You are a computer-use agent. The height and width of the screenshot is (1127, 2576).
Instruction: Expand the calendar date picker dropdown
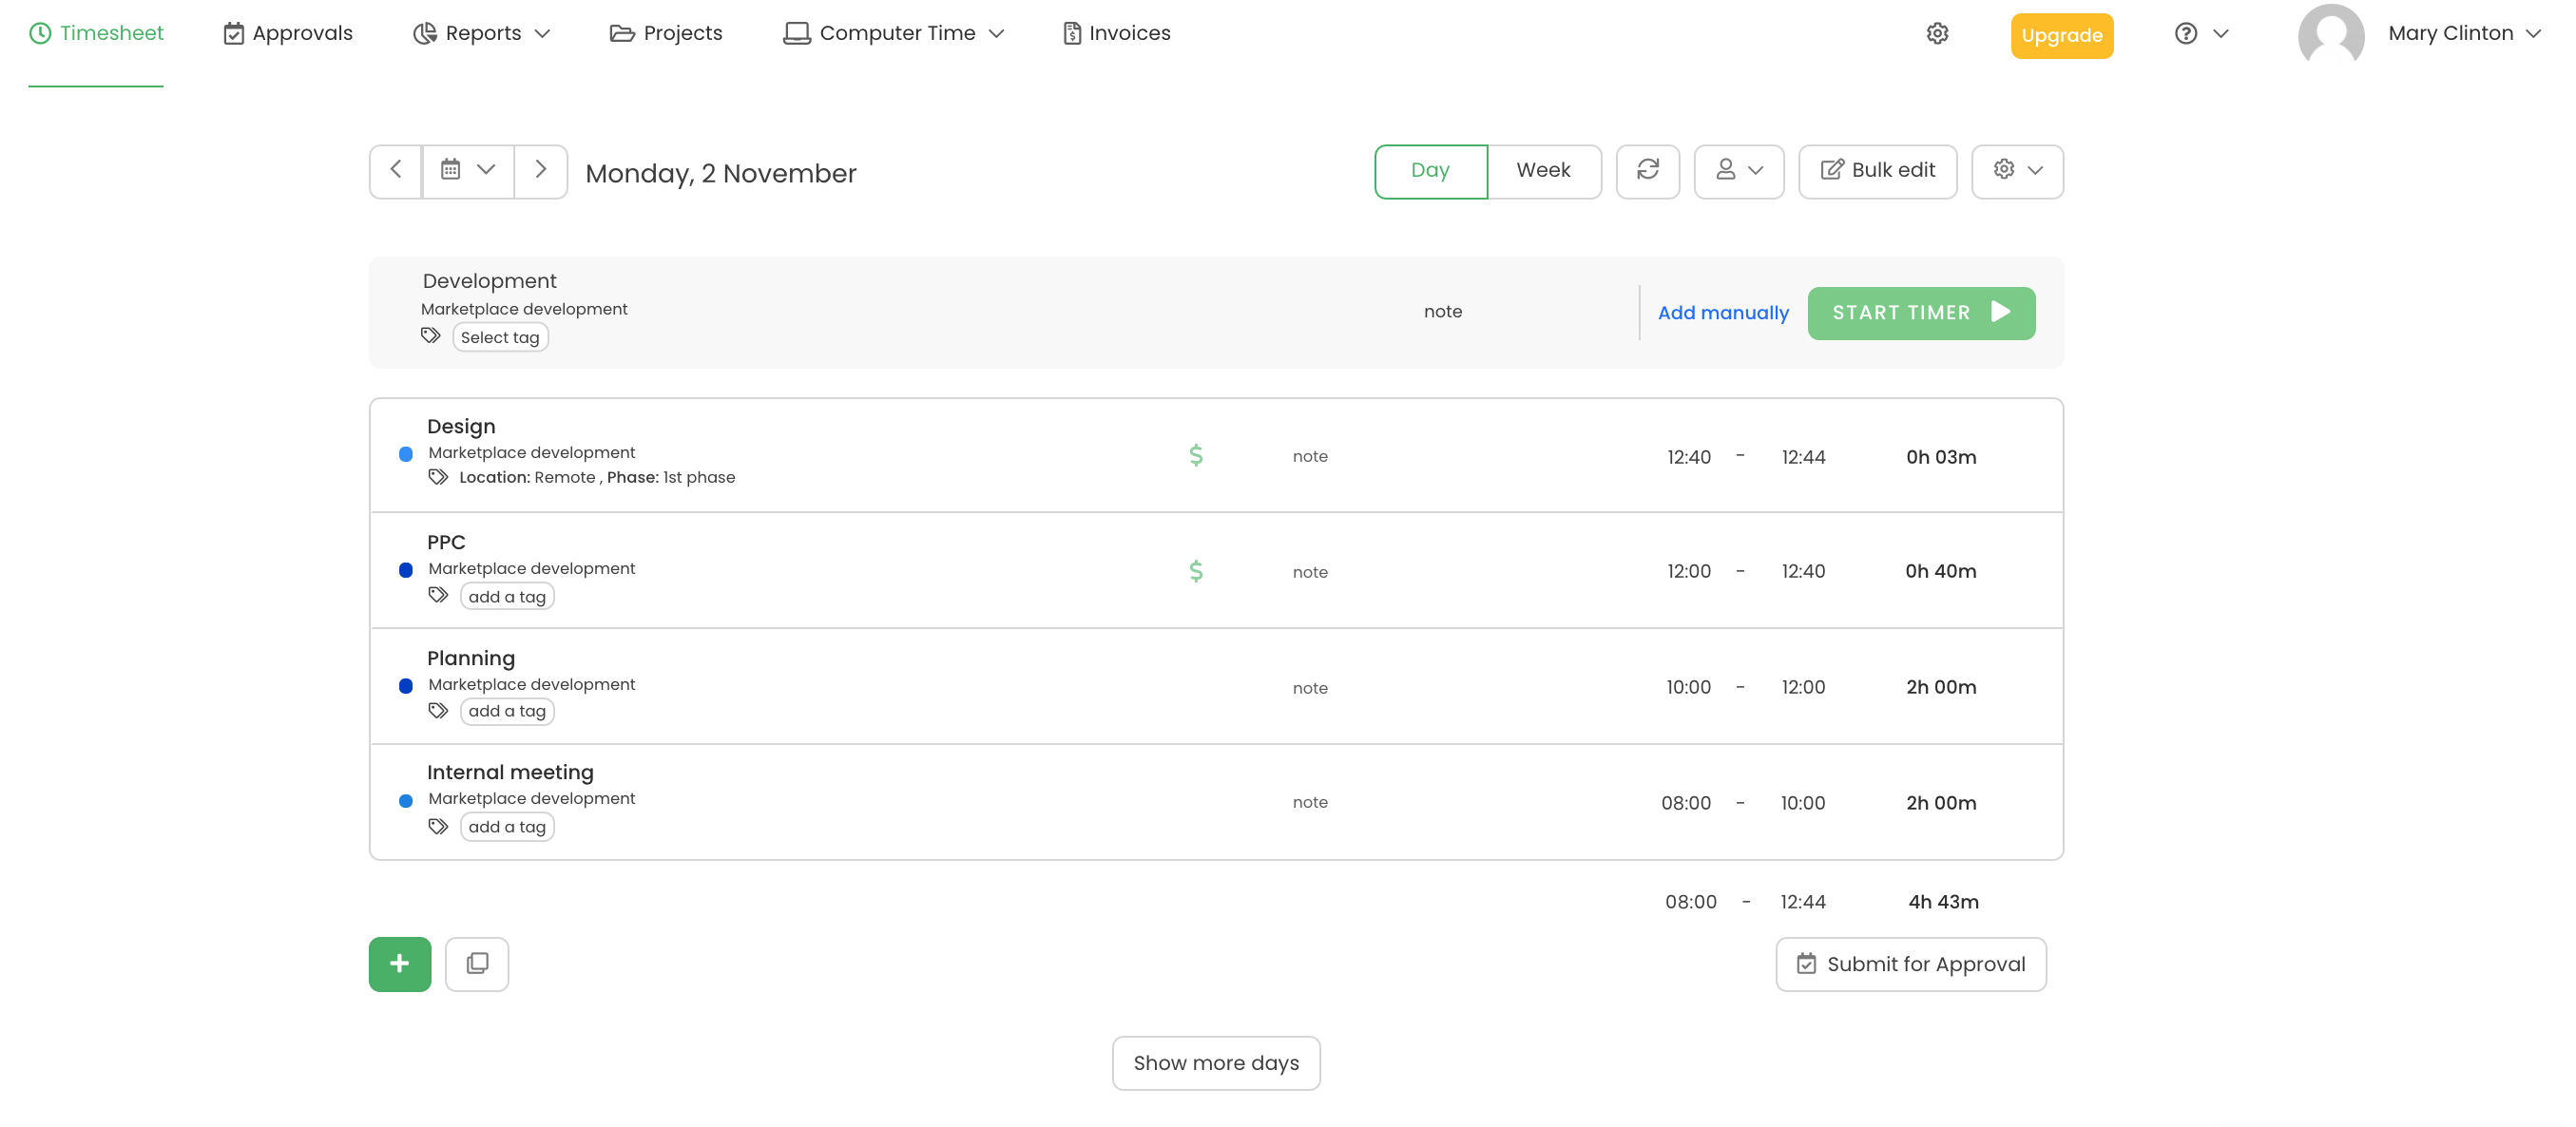(467, 171)
